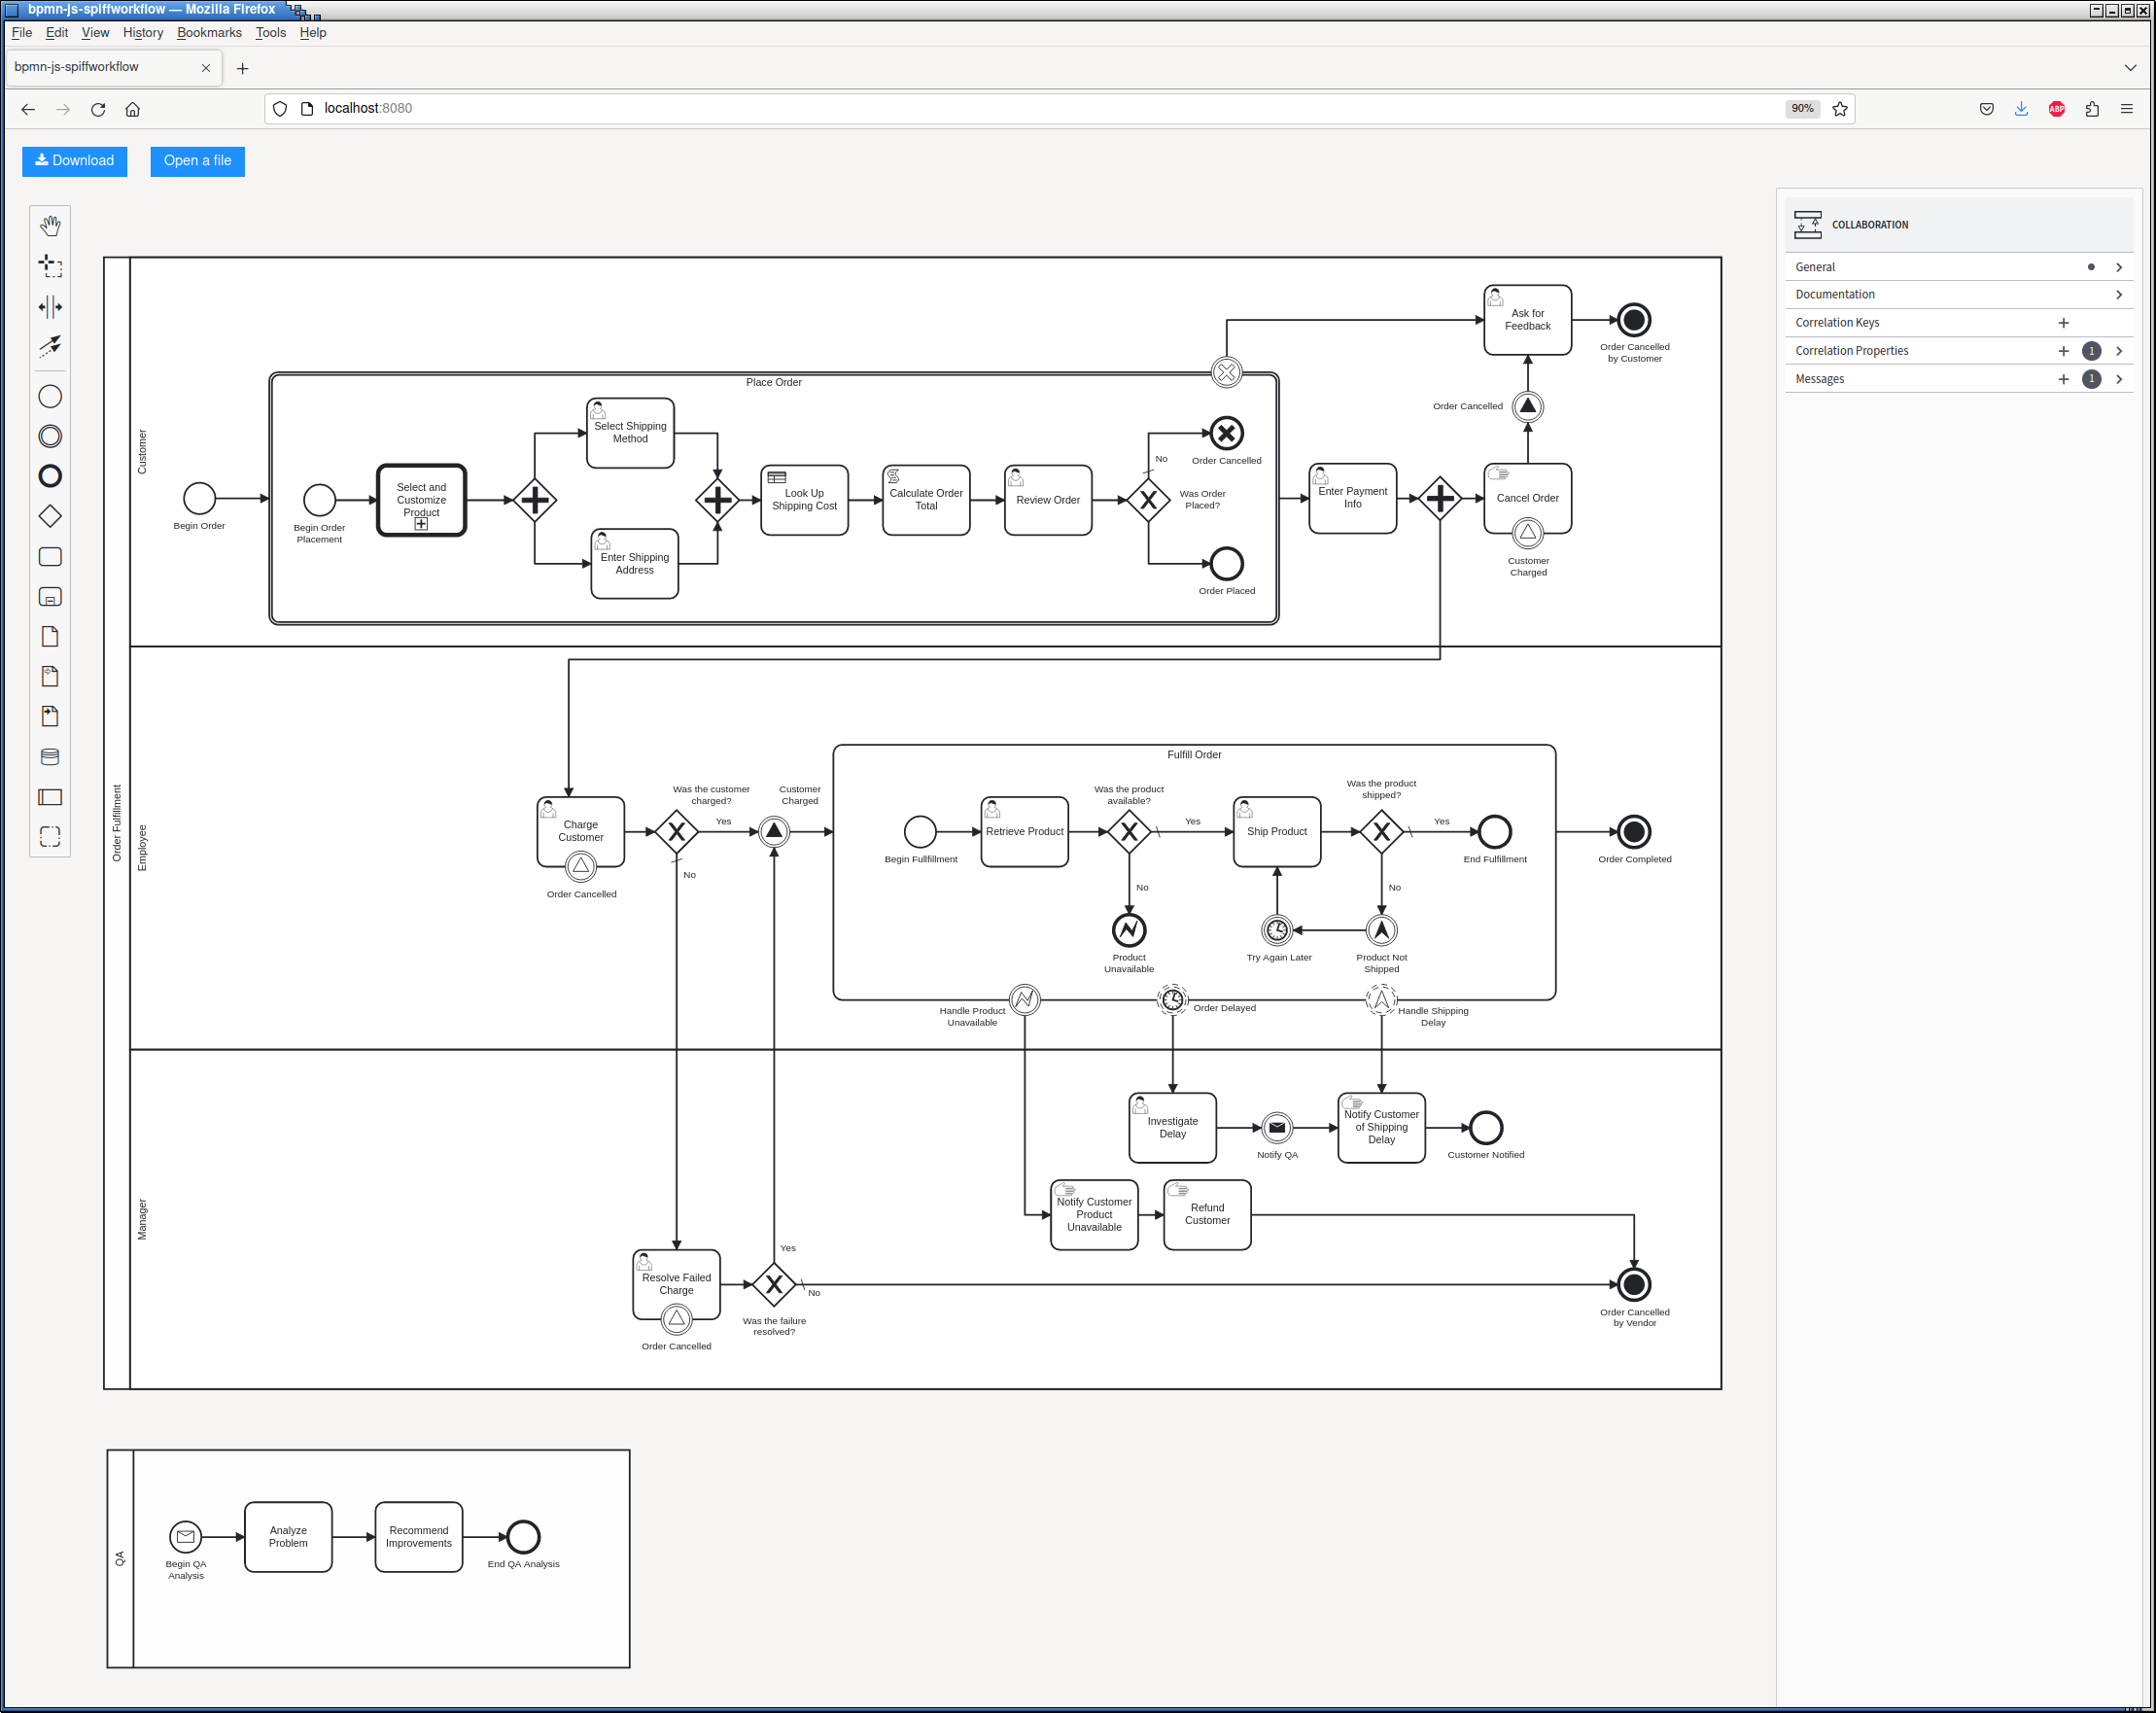Screen dimensions: 2156x1713
Task: Click the Download button
Action: (75, 161)
